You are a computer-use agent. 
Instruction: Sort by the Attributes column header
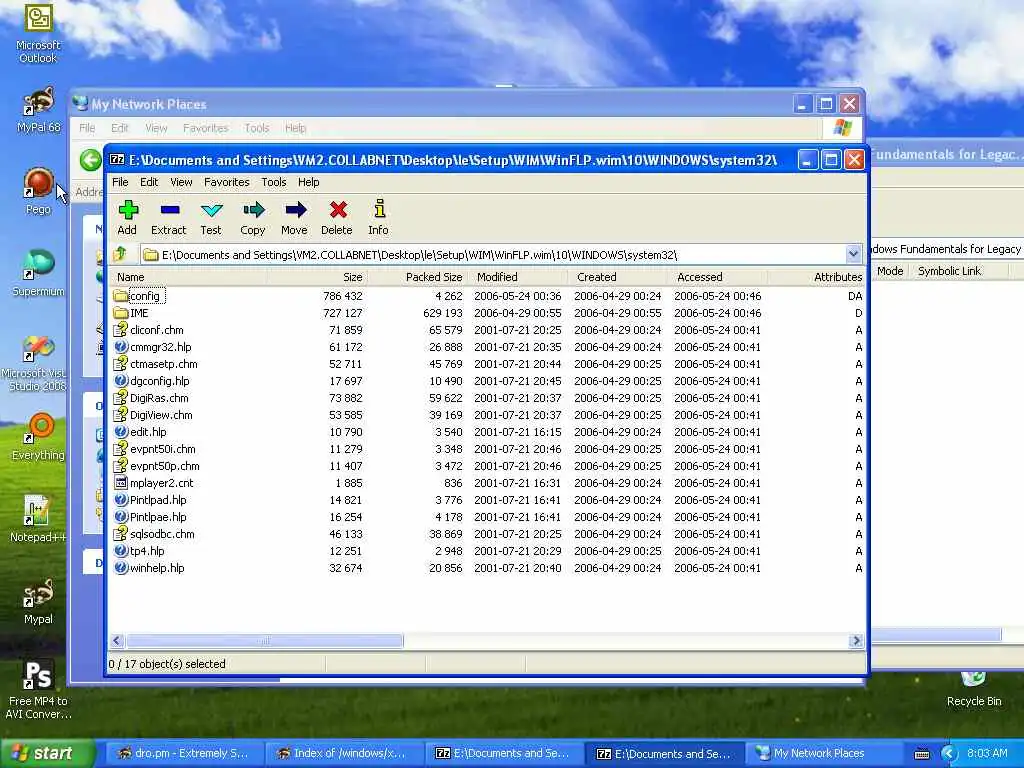(x=816, y=277)
